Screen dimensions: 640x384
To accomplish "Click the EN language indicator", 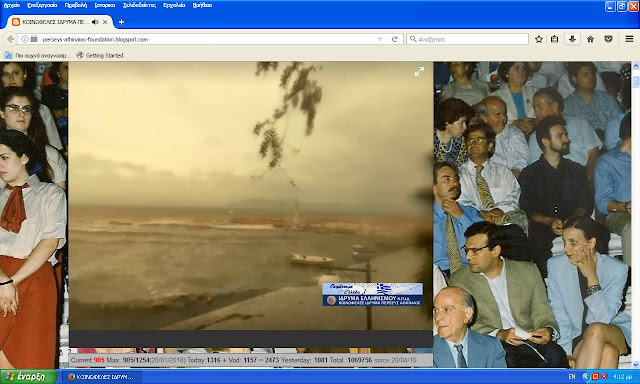I will [x=572, y=377].
